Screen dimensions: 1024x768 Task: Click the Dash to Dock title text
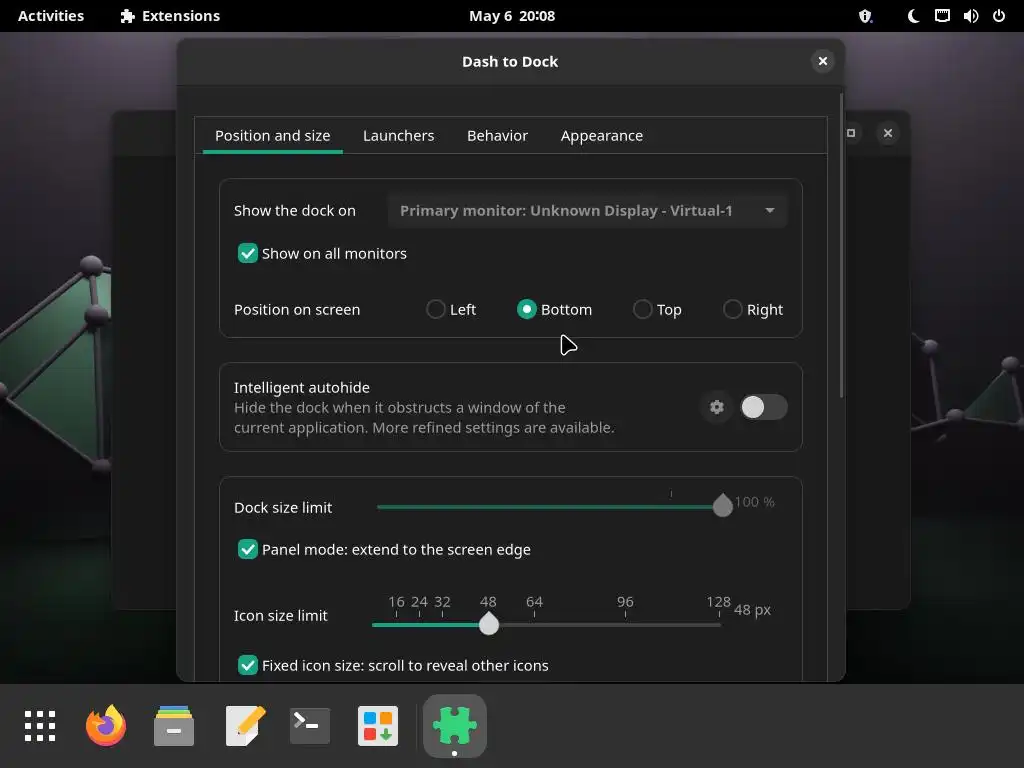tap(510, 61)
